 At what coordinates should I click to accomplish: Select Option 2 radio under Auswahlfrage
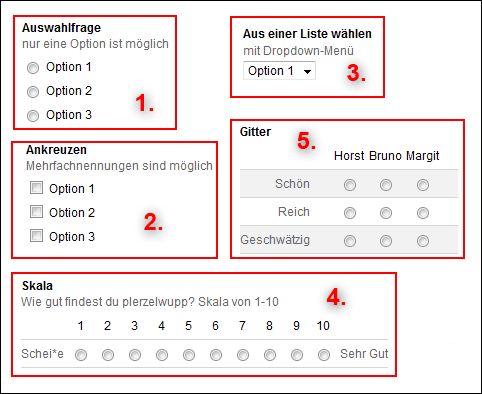(33, 92)
